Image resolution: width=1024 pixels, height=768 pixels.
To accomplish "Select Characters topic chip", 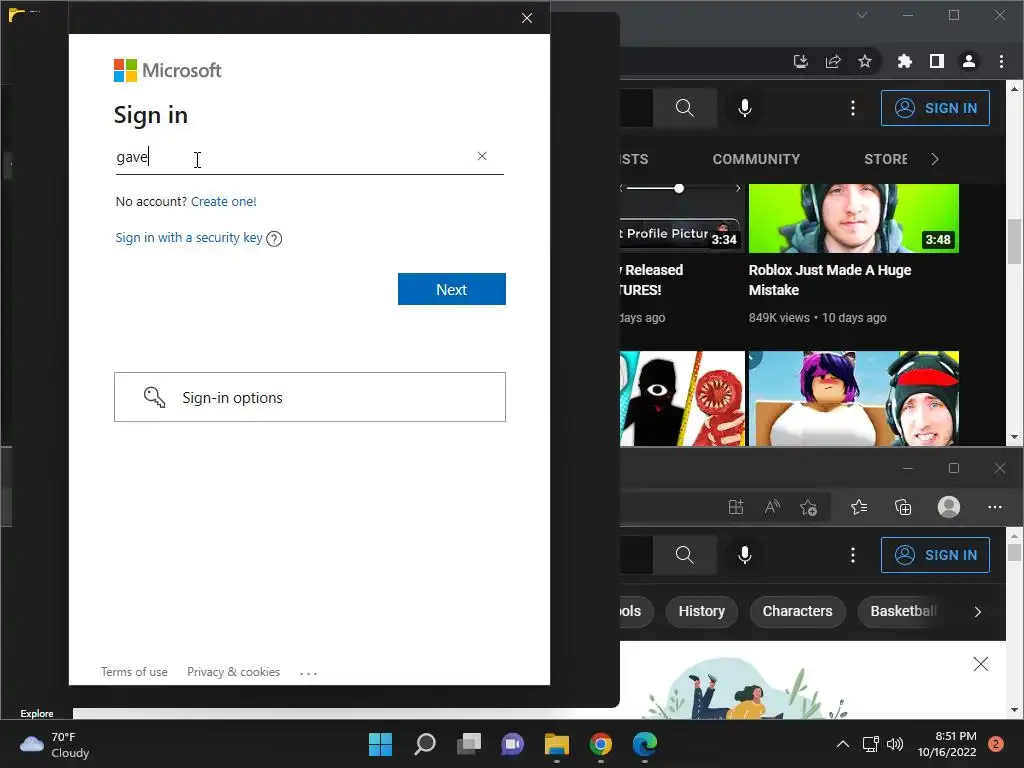I will [797, 611].
